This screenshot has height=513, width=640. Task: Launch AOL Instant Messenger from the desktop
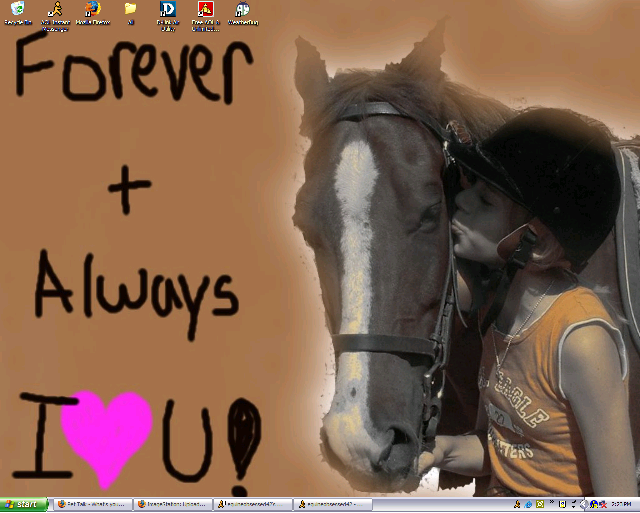pos(56,16)
